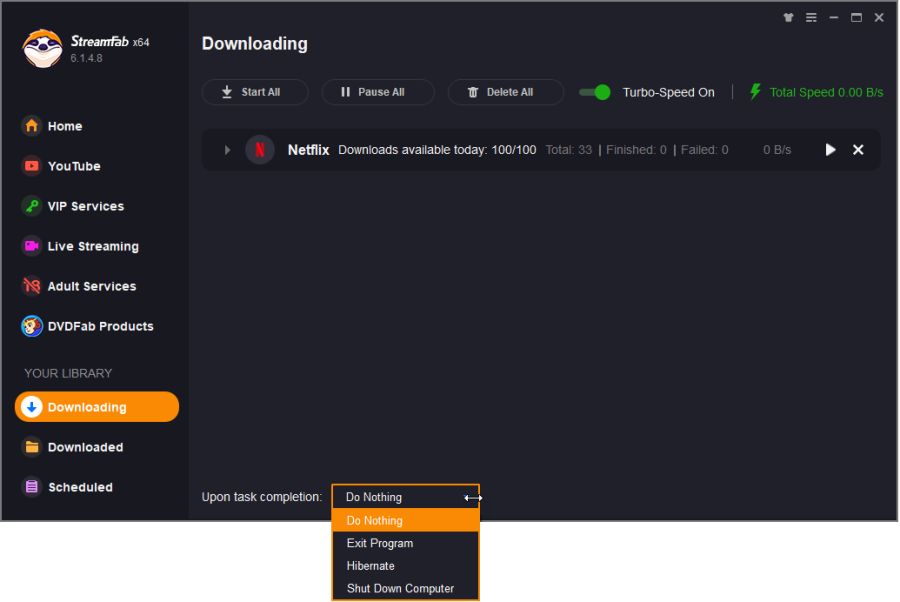Open VIP Services
900x602 pixels.
click(72, 206)
